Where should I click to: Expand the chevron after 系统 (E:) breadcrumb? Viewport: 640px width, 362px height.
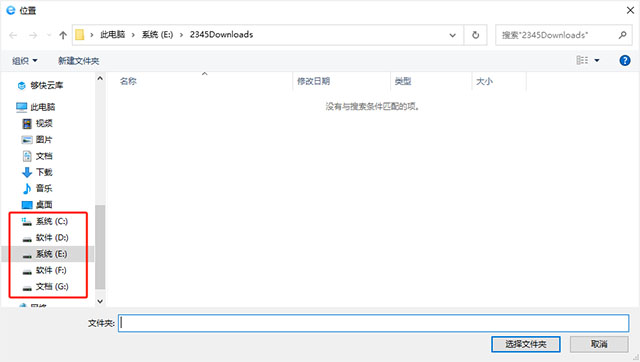[181, 35]
